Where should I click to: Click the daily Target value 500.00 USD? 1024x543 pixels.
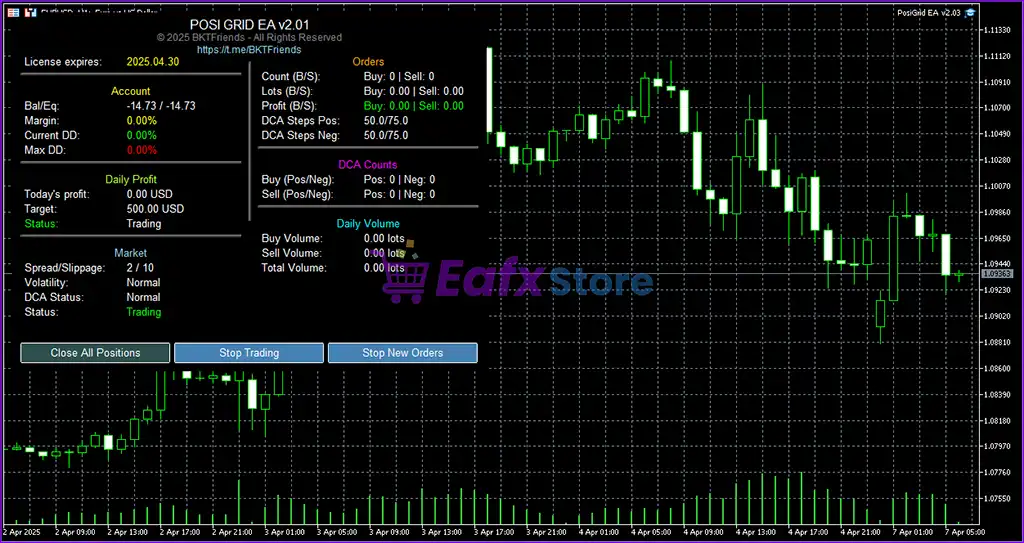point(155,209)
